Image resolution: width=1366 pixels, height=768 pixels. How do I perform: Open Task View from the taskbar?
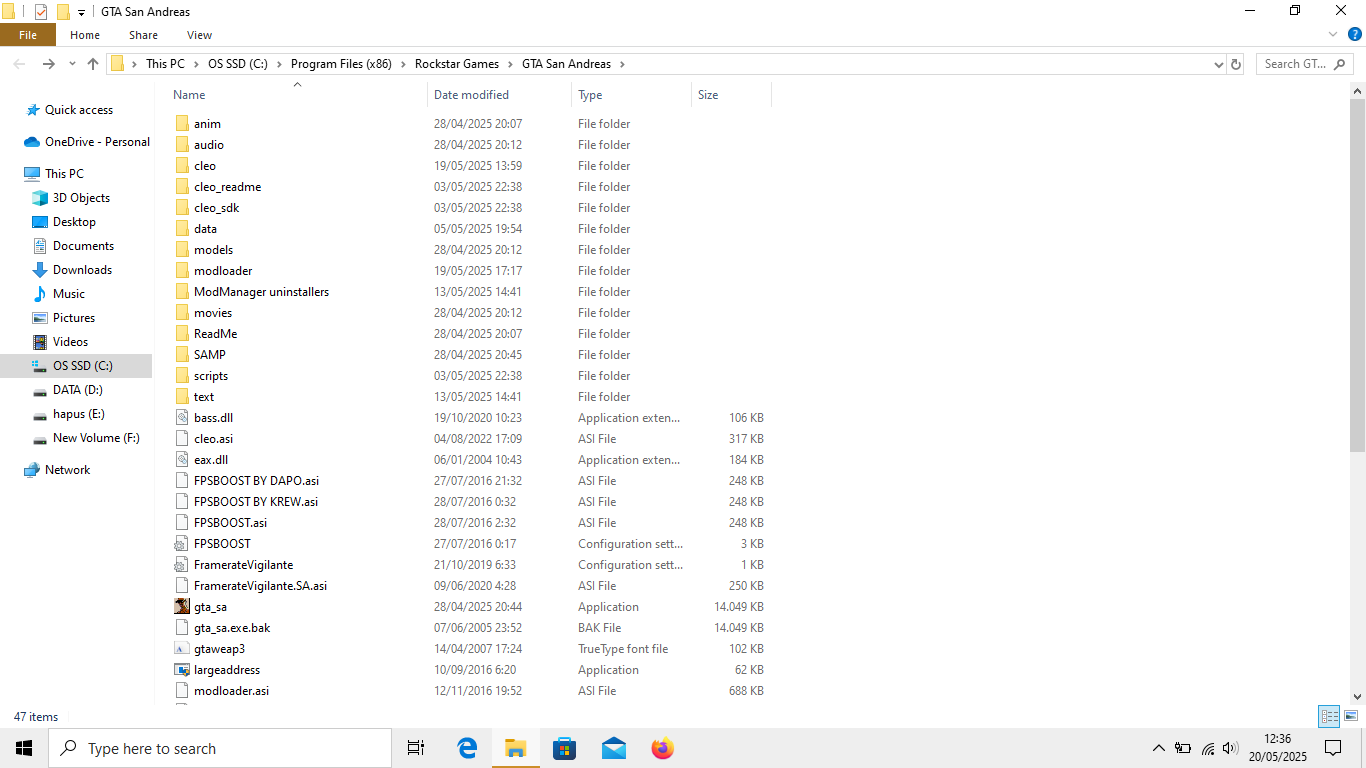[416, 748]
